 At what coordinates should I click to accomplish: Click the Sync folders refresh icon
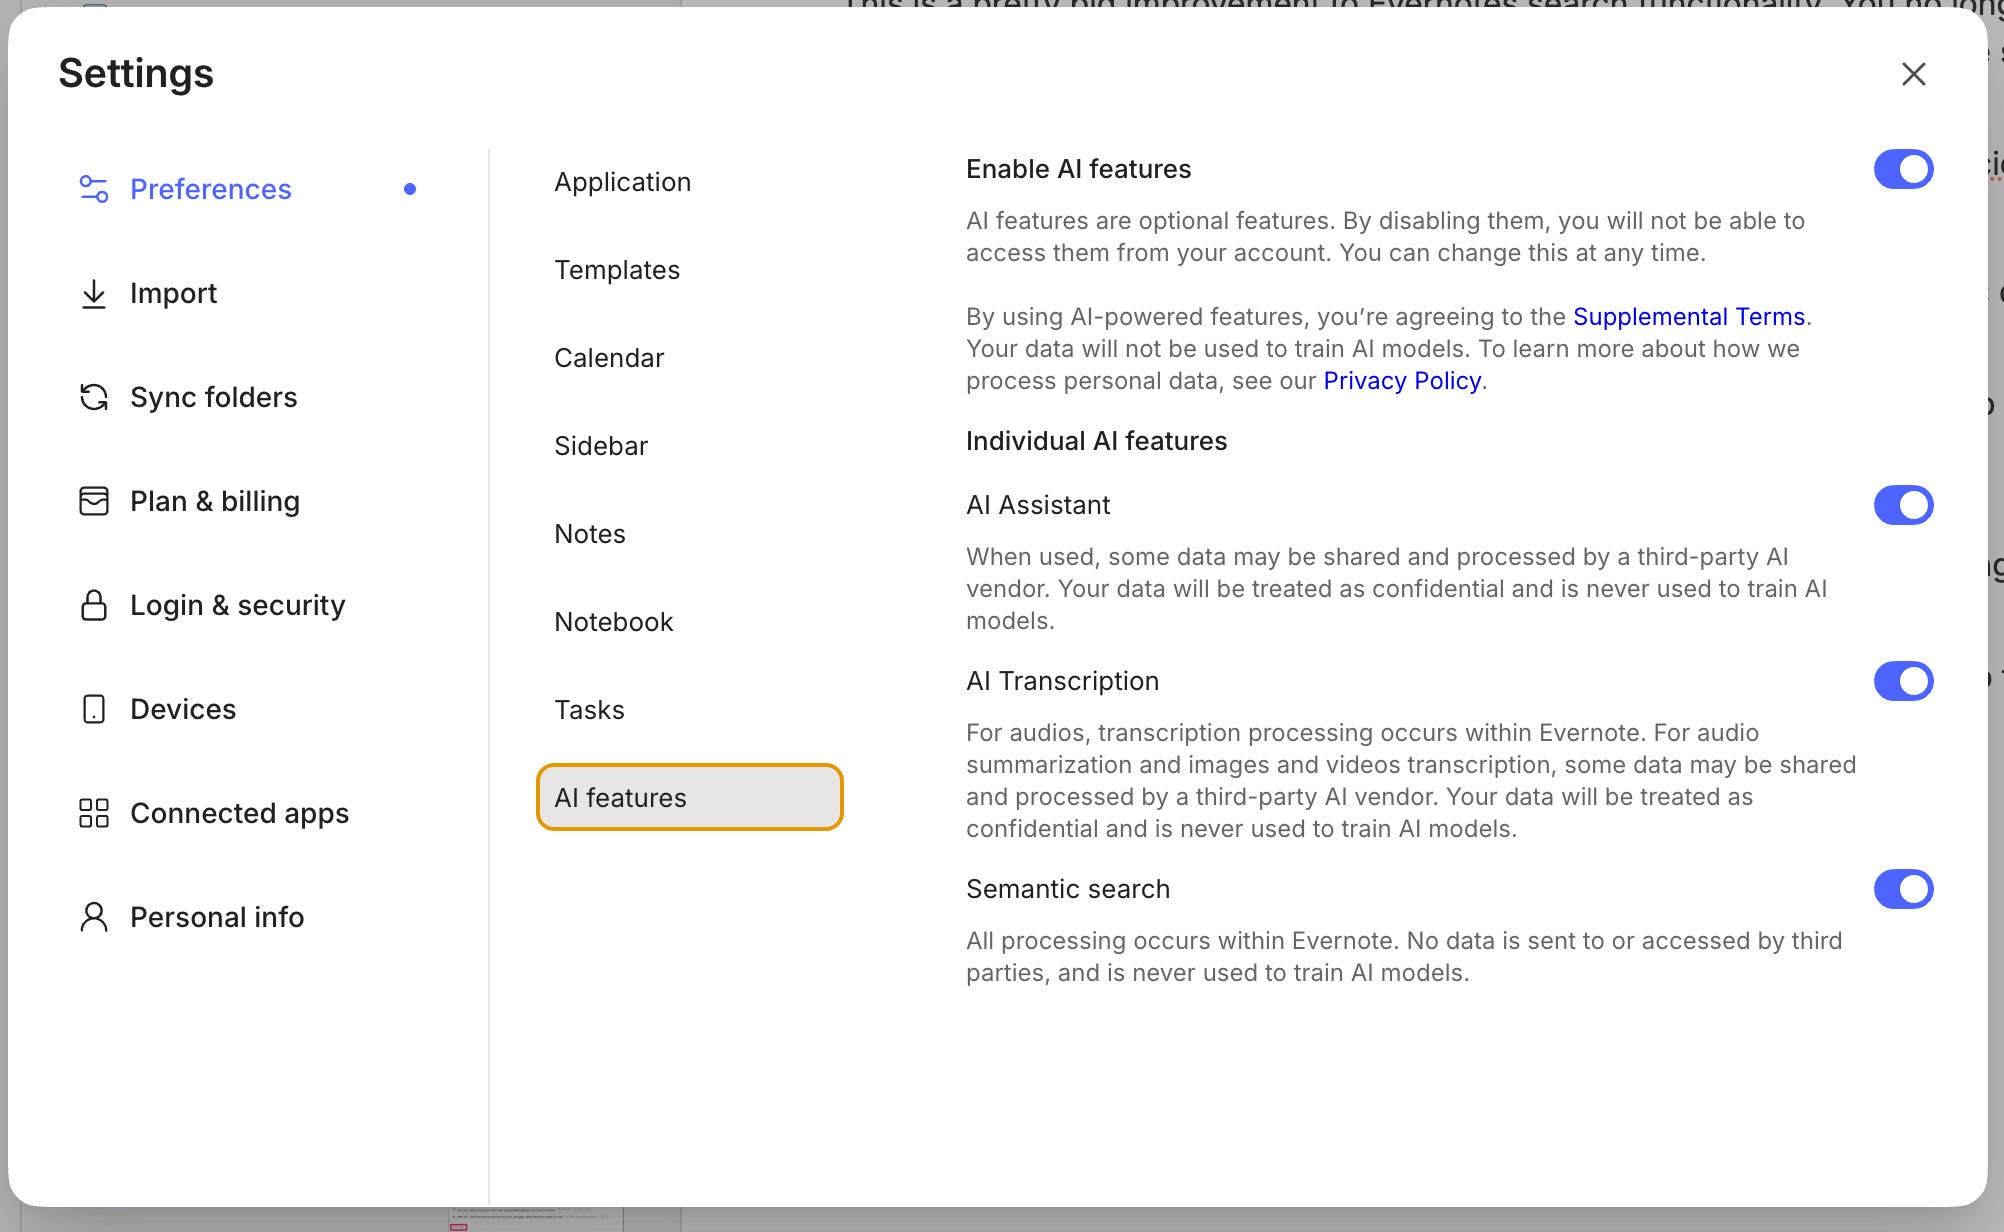(x=94, y=397)
